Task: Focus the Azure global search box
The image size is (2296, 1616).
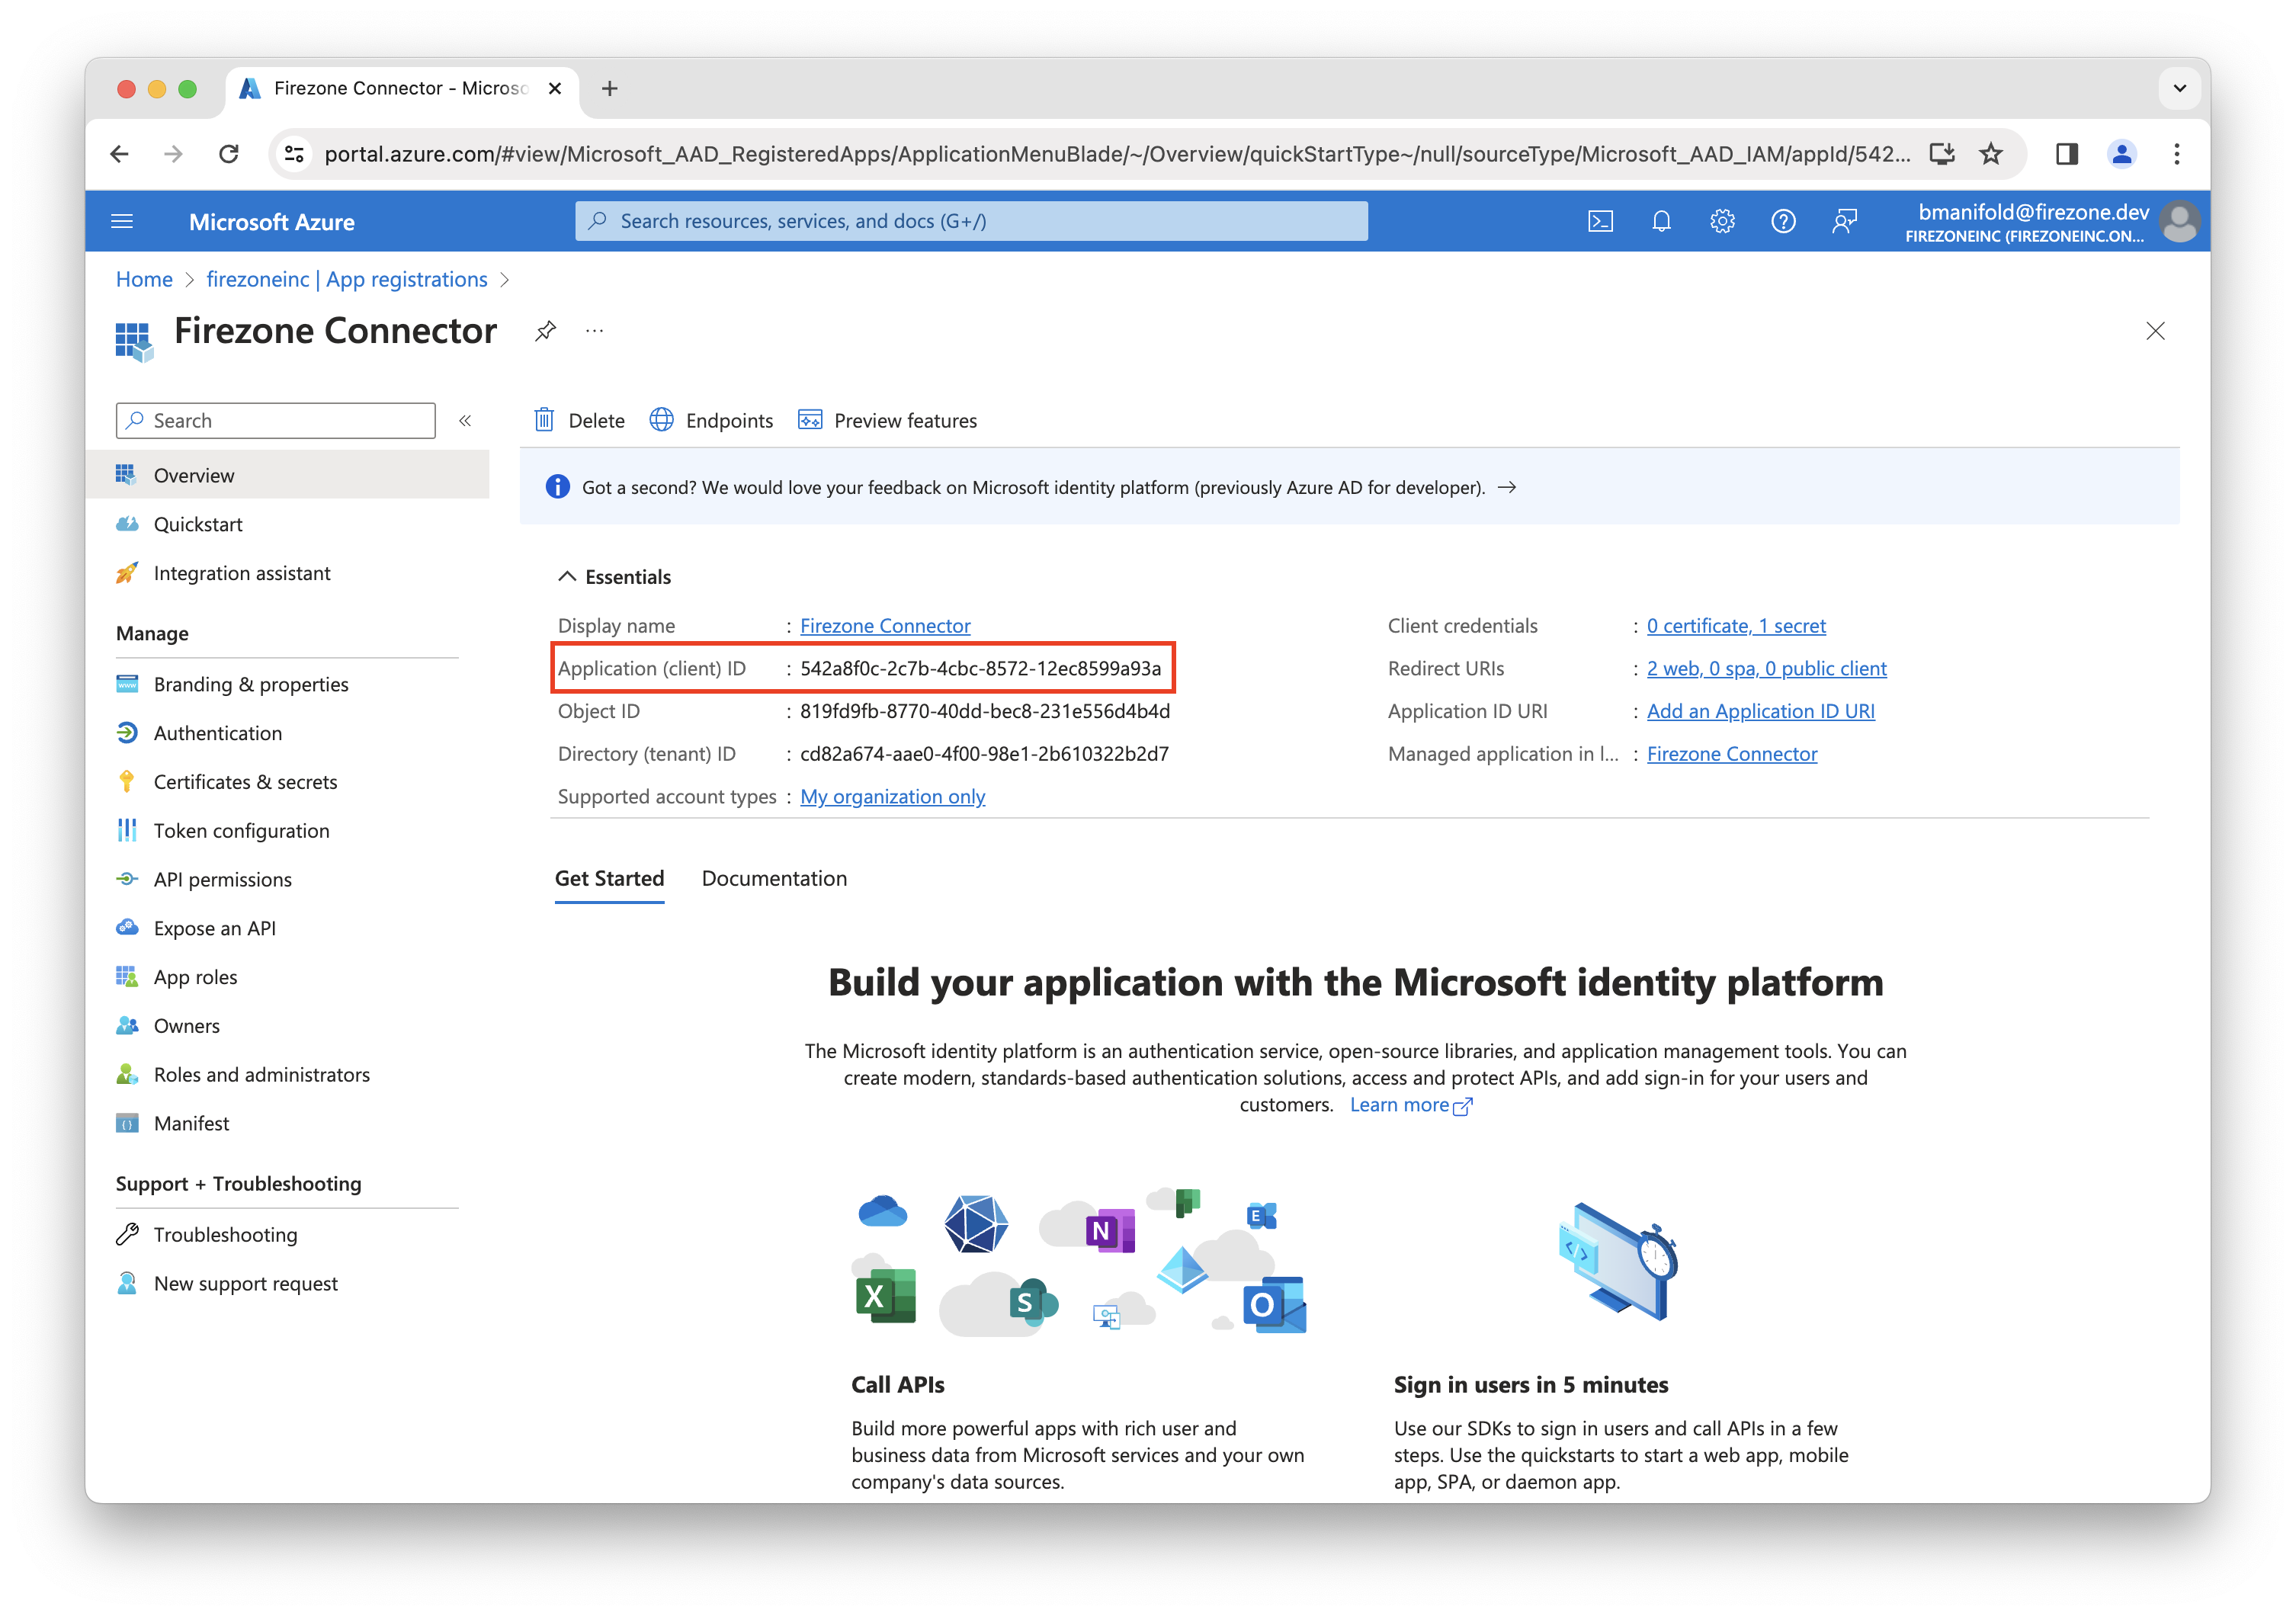Action: click(970, 221)
